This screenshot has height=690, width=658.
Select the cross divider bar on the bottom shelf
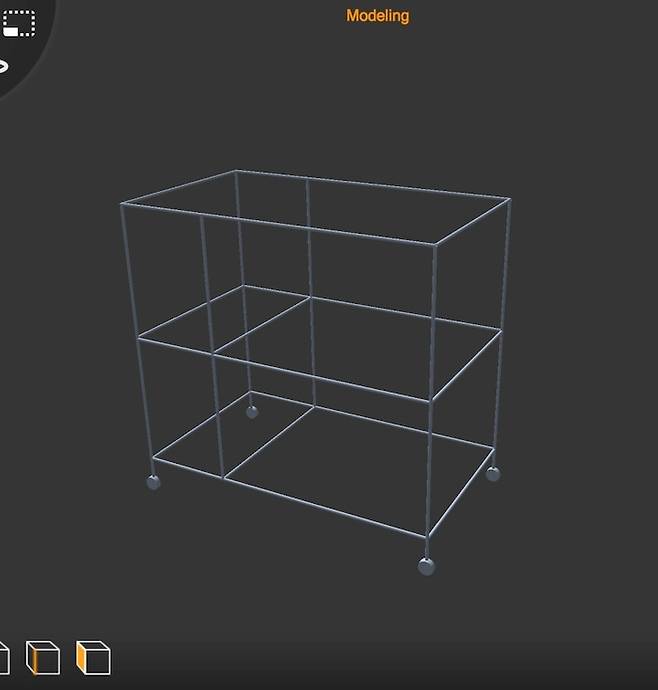[x=270, y=442]
